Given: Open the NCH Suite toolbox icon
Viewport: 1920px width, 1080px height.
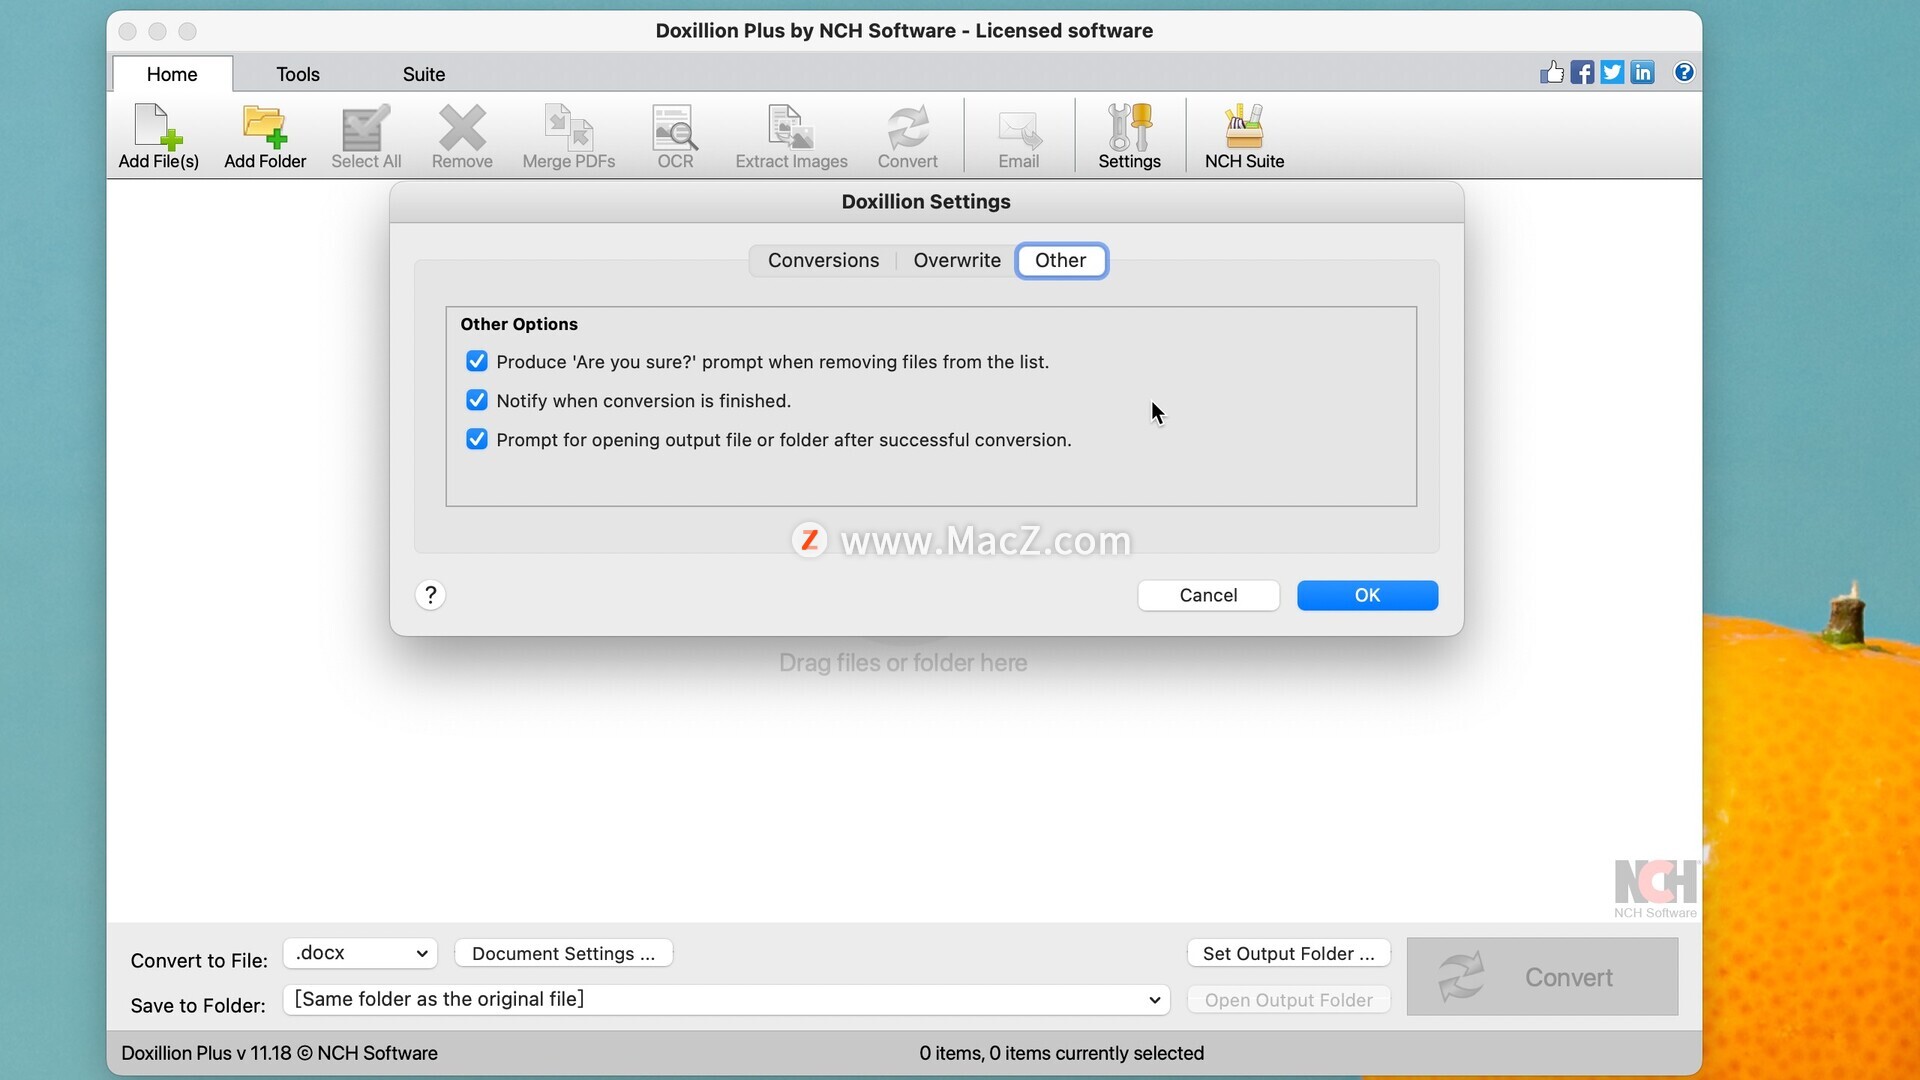Looking at the screenshot, I should tap(1244, 136).
